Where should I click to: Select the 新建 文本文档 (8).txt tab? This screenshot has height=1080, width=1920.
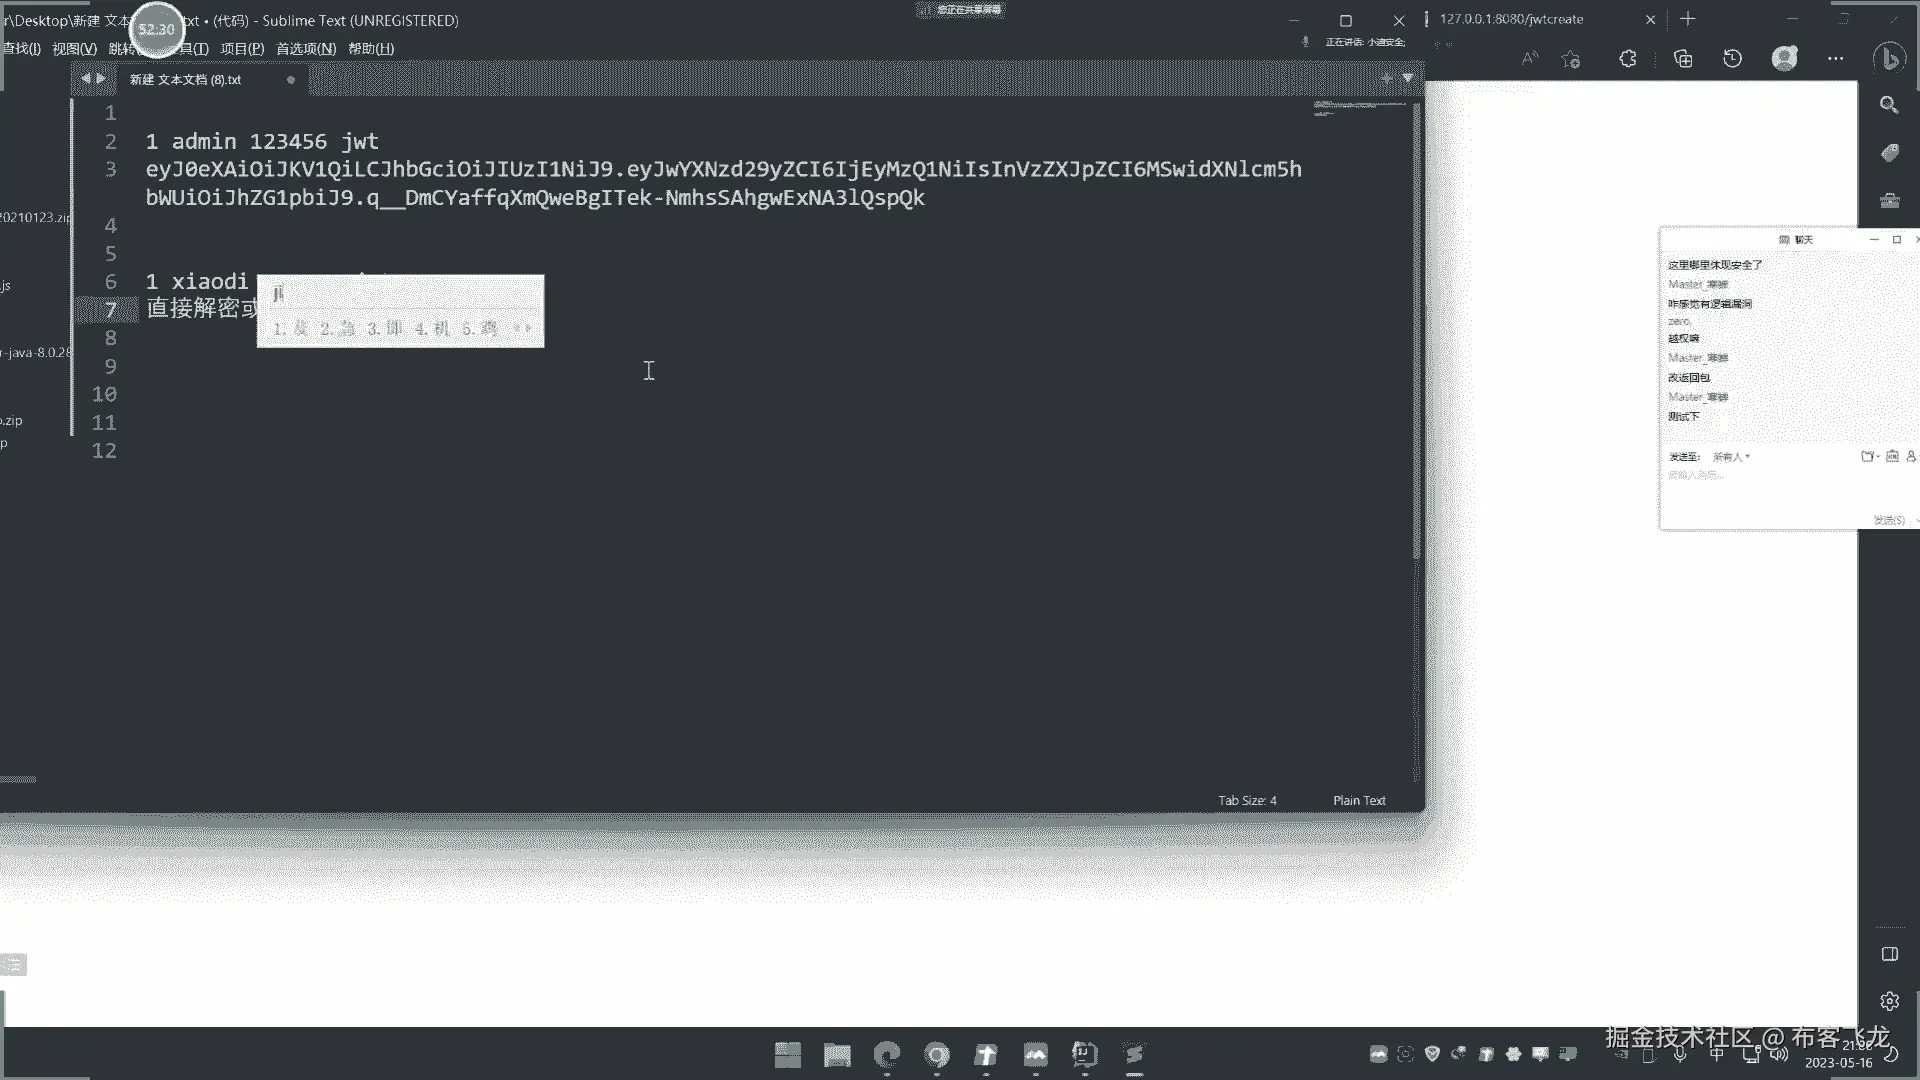pyautogui.click(x=186, y=79)
